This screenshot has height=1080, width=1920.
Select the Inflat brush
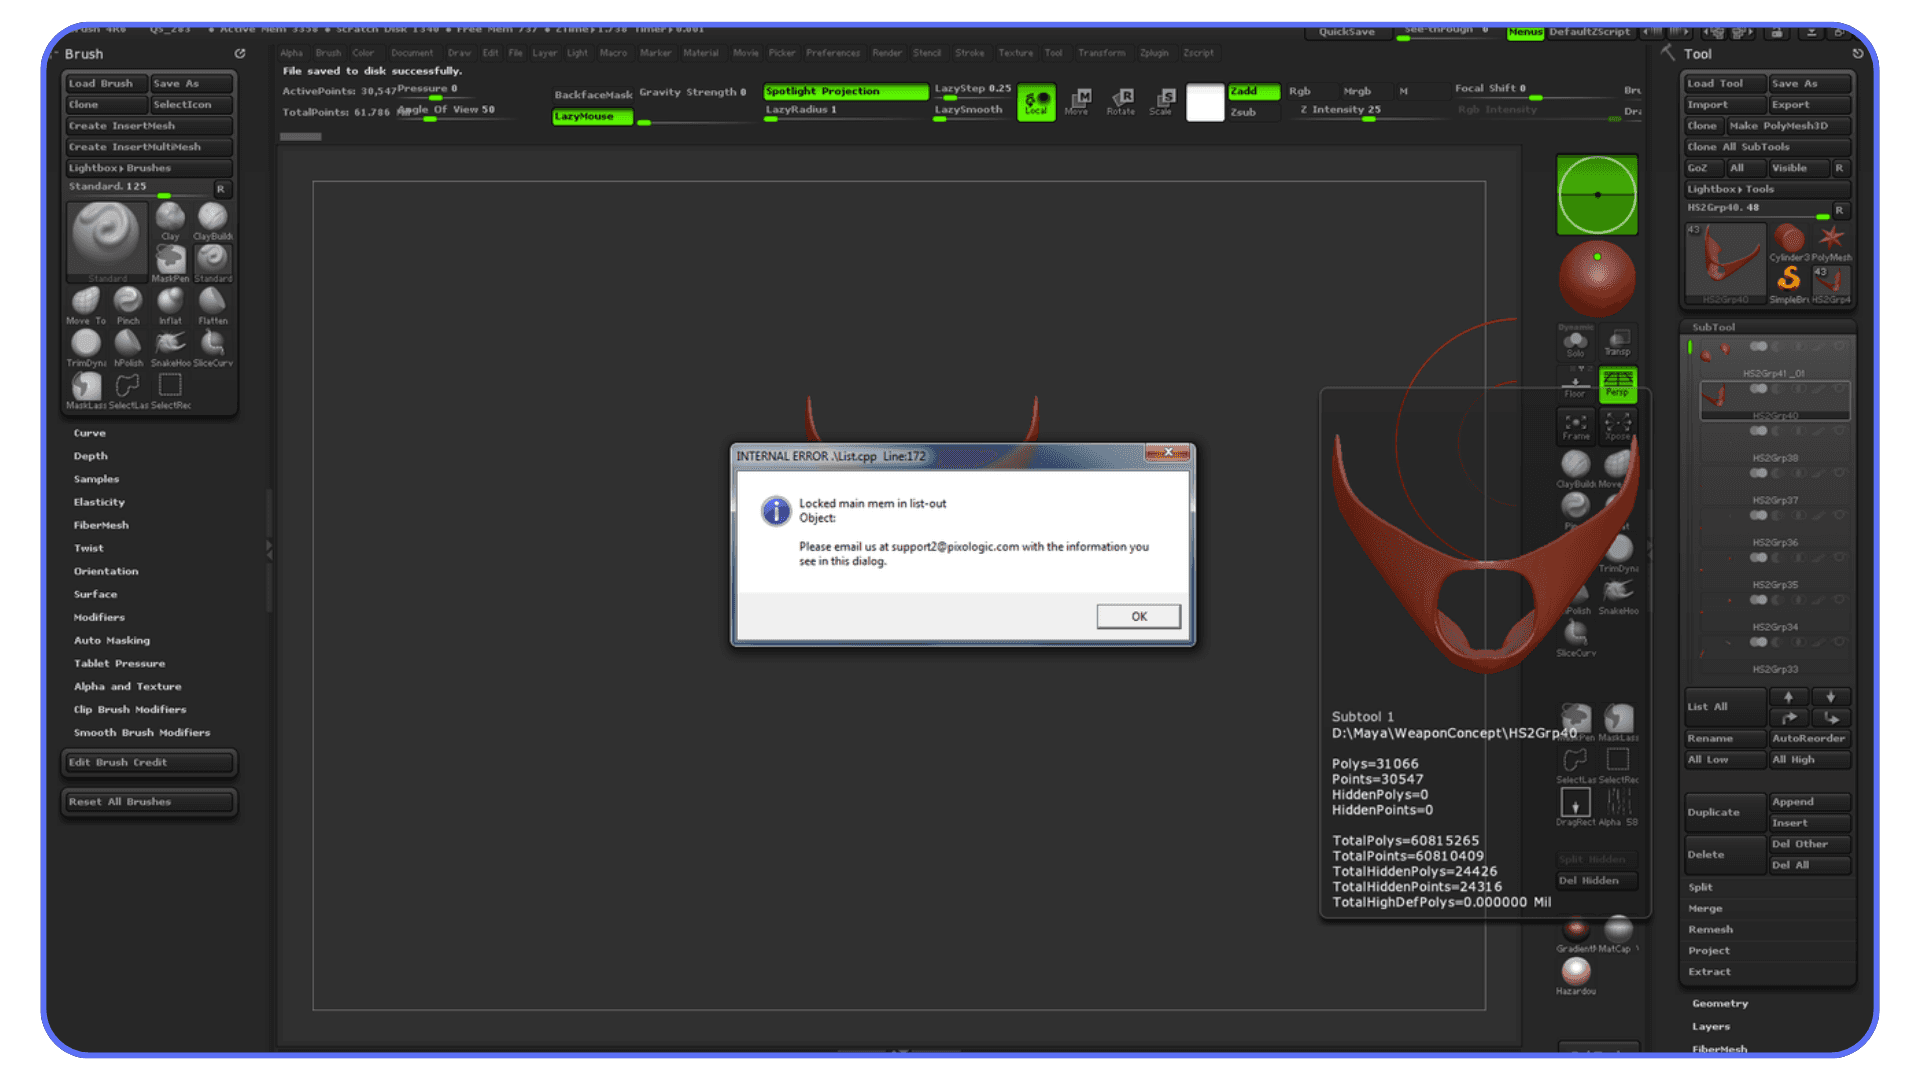(x=170, y=304)
